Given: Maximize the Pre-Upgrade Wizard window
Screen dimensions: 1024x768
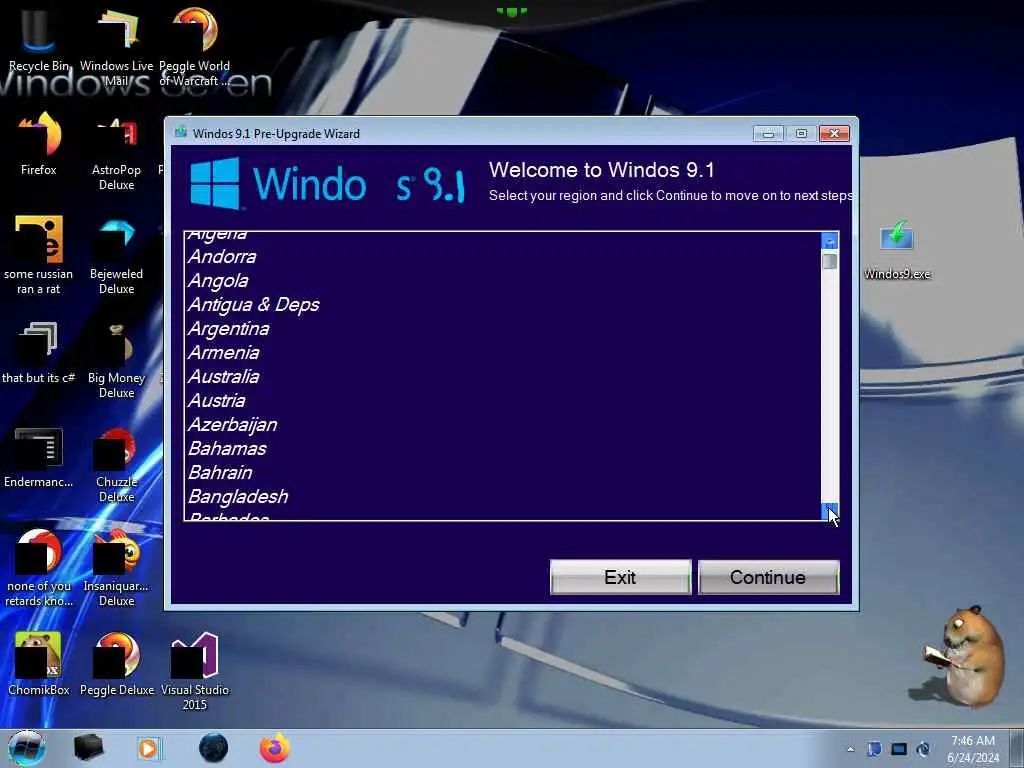Looking at the screenshot, I should pyautogui.click(x=801, y=134).
